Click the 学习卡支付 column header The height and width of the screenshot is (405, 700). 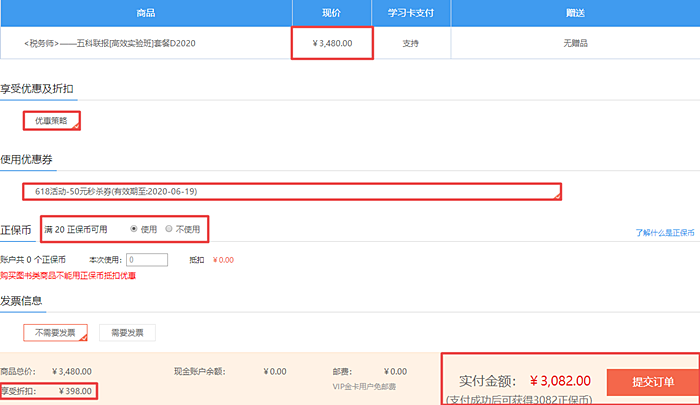point(411,13)
